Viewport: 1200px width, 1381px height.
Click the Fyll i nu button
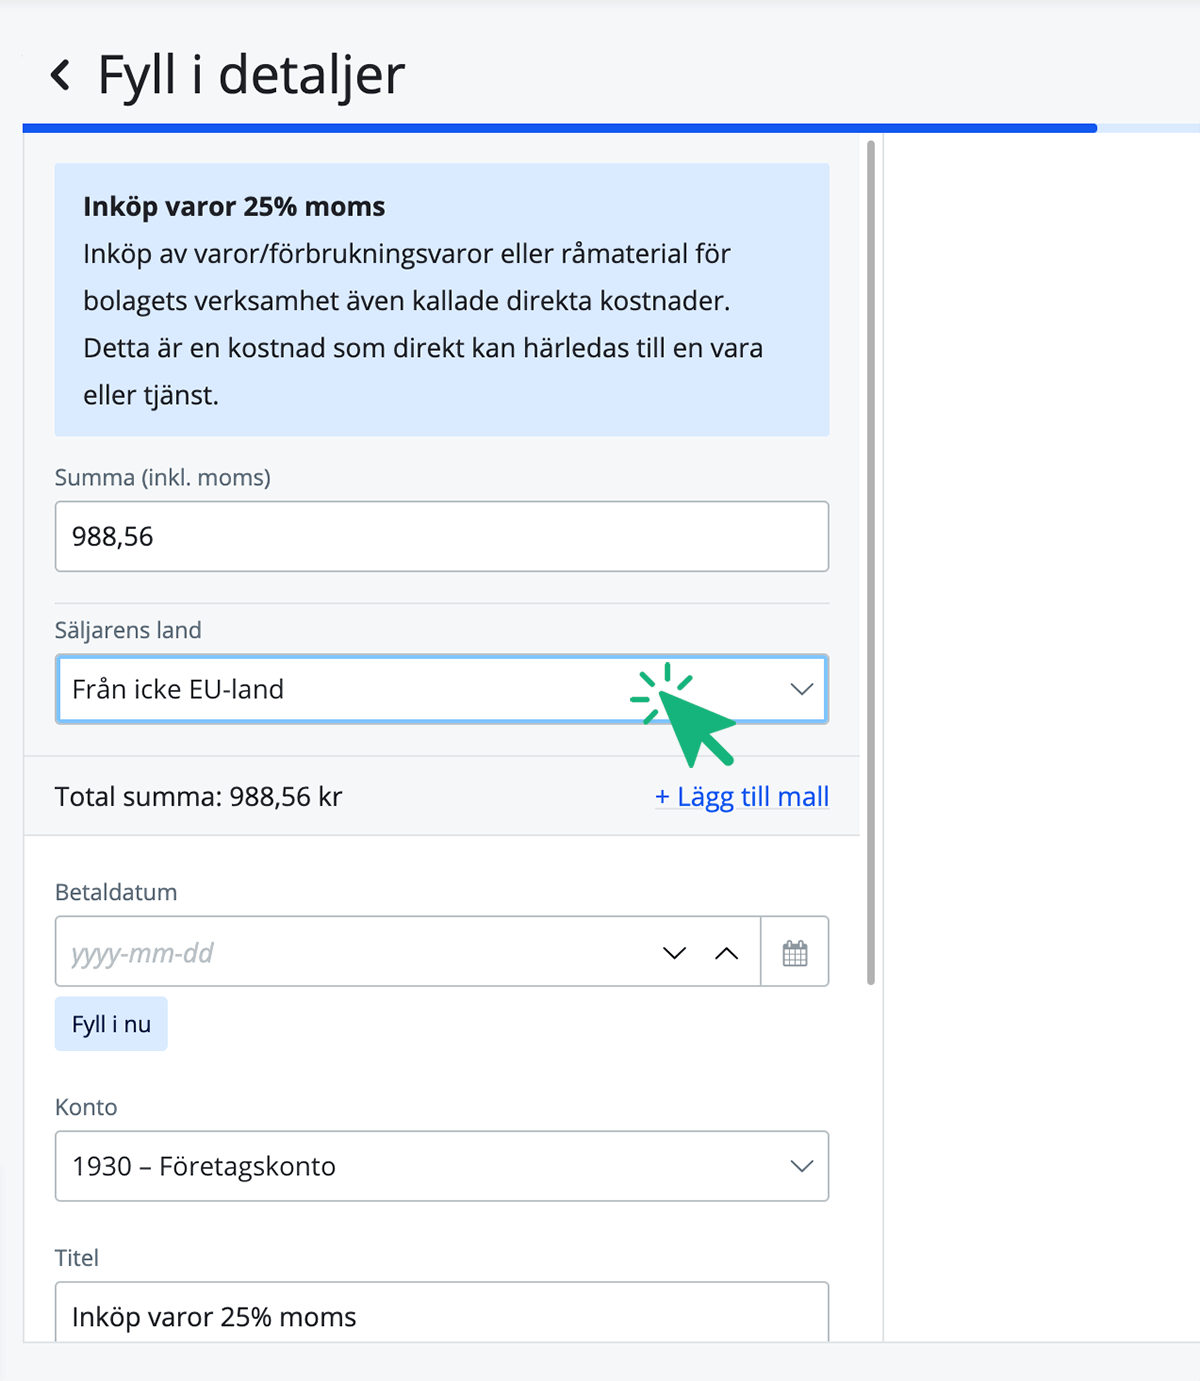pyautogui.click(x=111, y=1023)
